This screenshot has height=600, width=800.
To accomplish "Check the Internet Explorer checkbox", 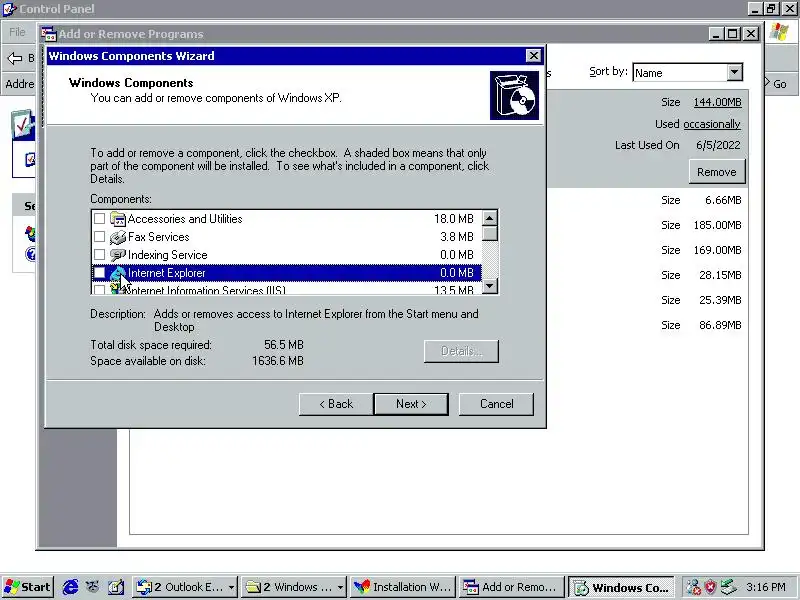I will (99, 273).
